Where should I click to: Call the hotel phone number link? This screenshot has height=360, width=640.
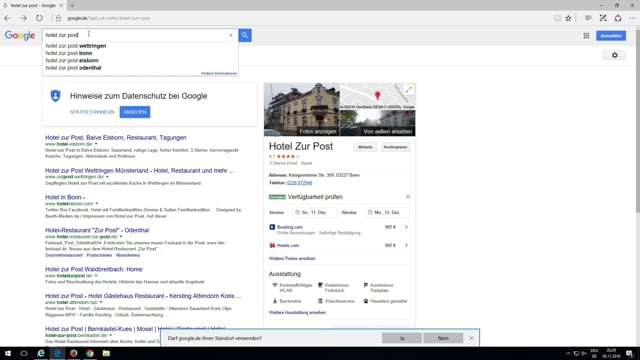click(x=299, y=183)
